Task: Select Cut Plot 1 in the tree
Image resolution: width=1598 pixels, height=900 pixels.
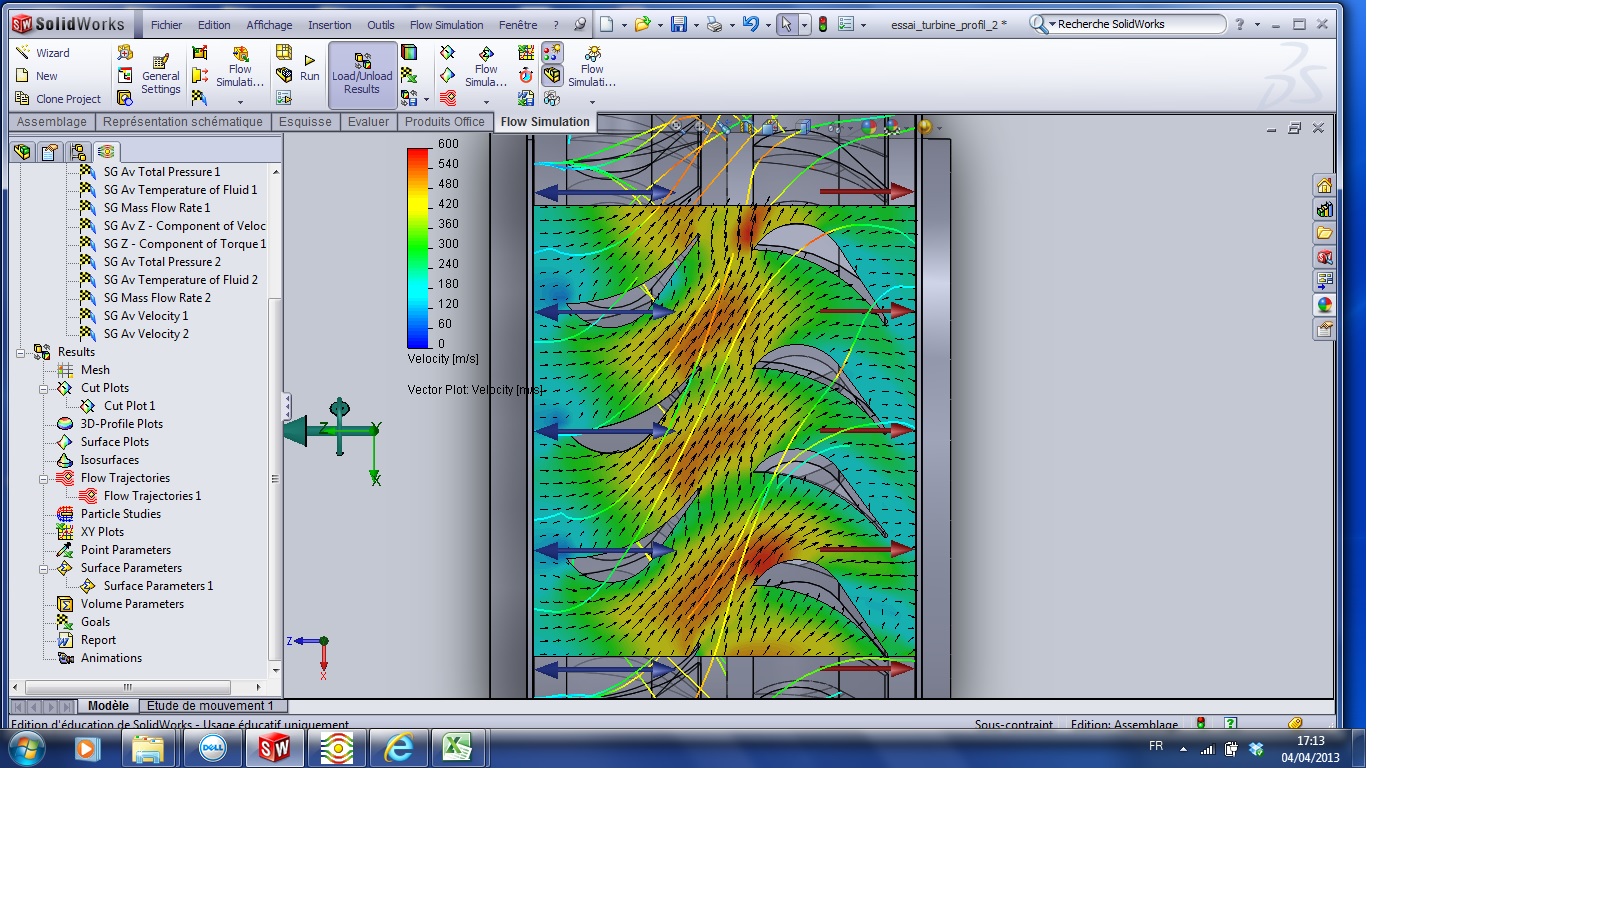Action: pyautogui.click(x=129, y=406)
